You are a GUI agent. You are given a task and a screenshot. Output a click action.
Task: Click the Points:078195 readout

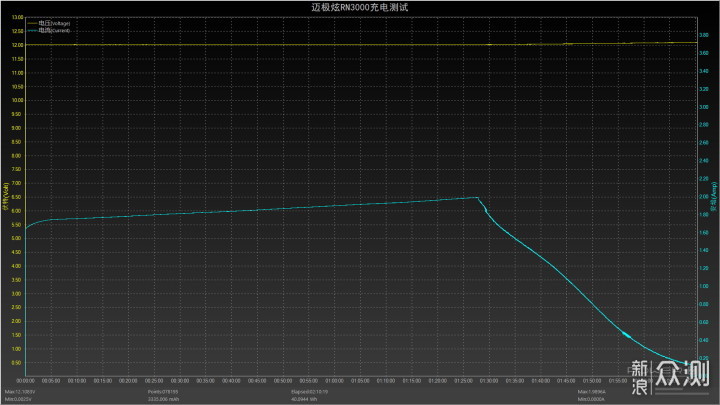[x=163, y=392]
